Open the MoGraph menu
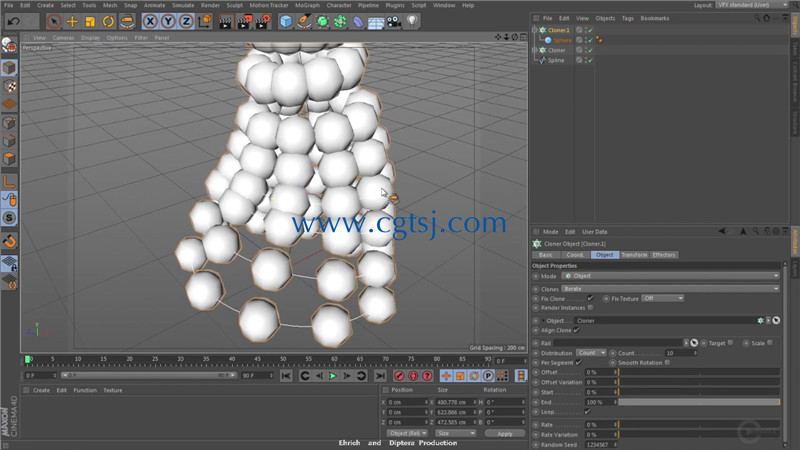The image size is (800, 450). pos(307,5)
